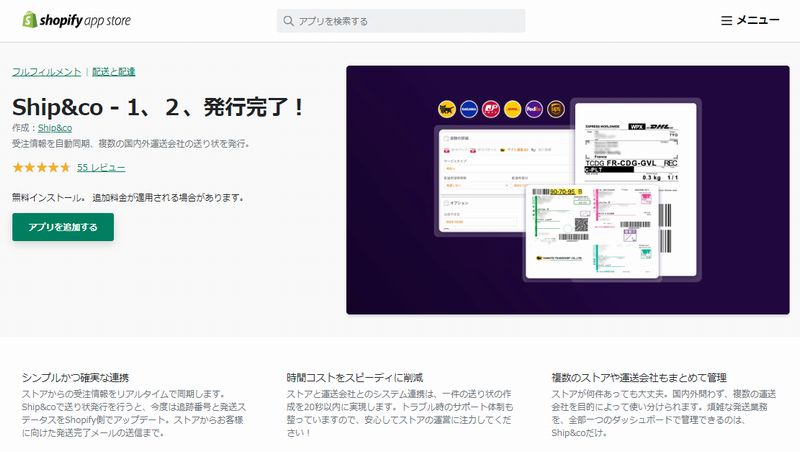
Task: Click the Sagawa blue carrier icon
Action: 469,109
